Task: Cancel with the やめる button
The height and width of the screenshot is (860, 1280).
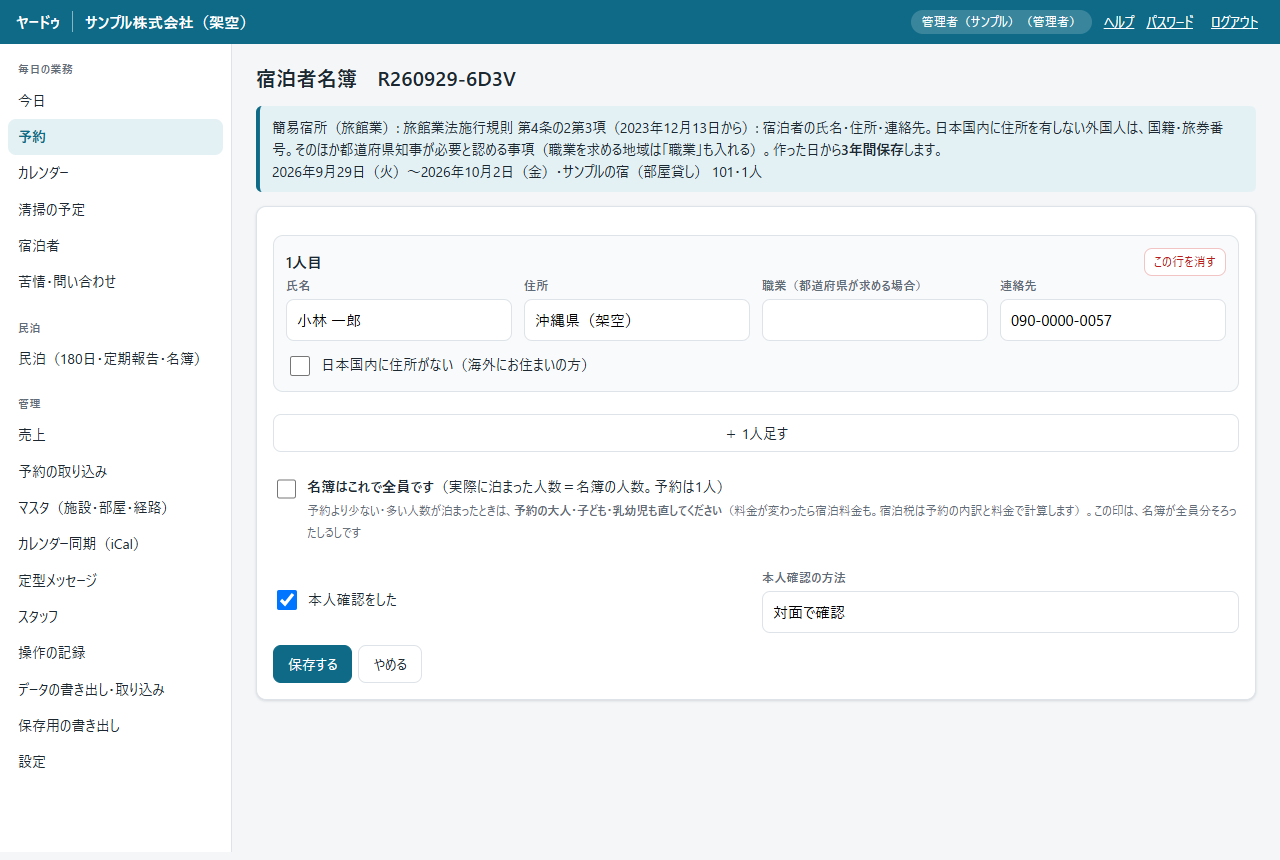Action: coord(390,664)
